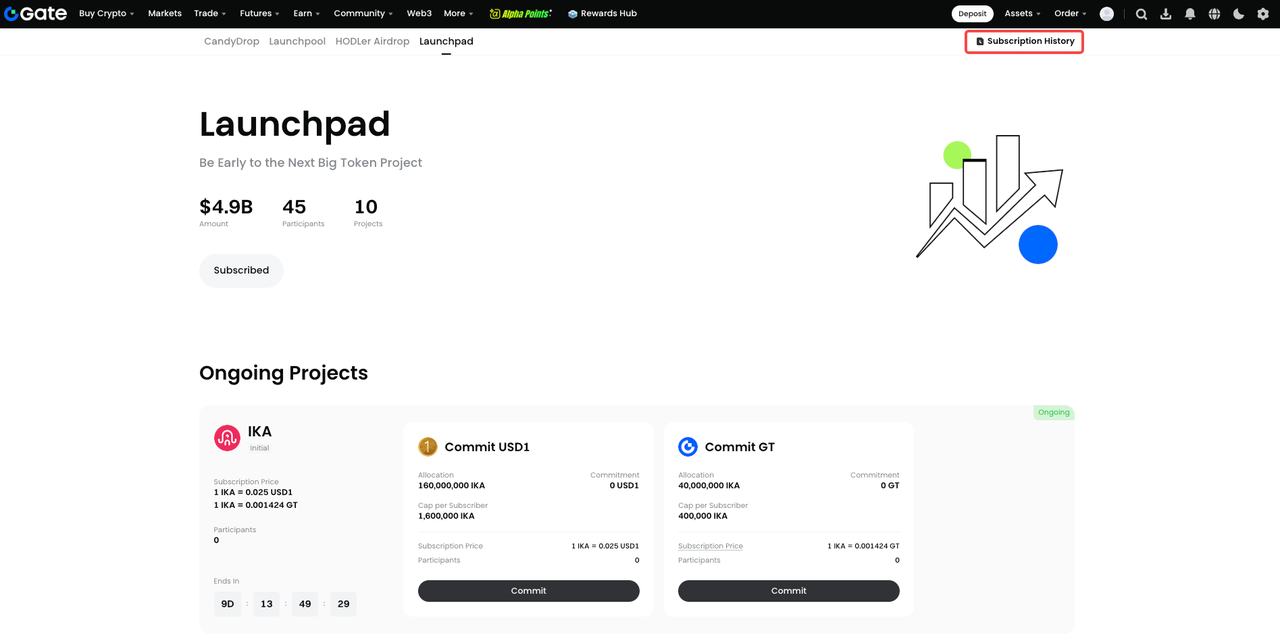
Task: Click the IKA project logo
Action: 227,438
